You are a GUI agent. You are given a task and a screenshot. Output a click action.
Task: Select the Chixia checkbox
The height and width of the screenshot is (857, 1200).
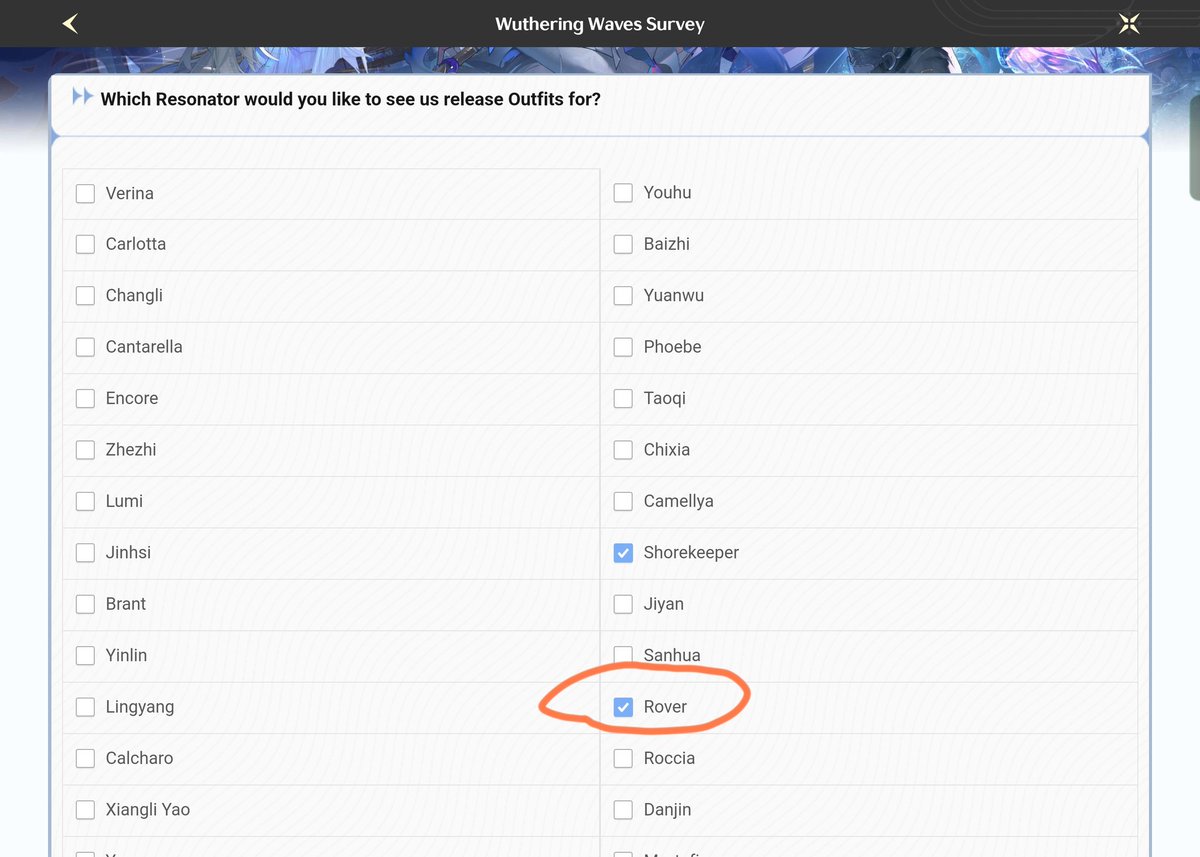(x=623, y=450)
